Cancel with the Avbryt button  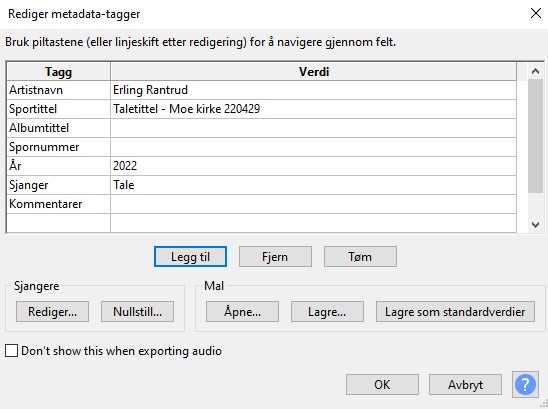click(465, 385)
